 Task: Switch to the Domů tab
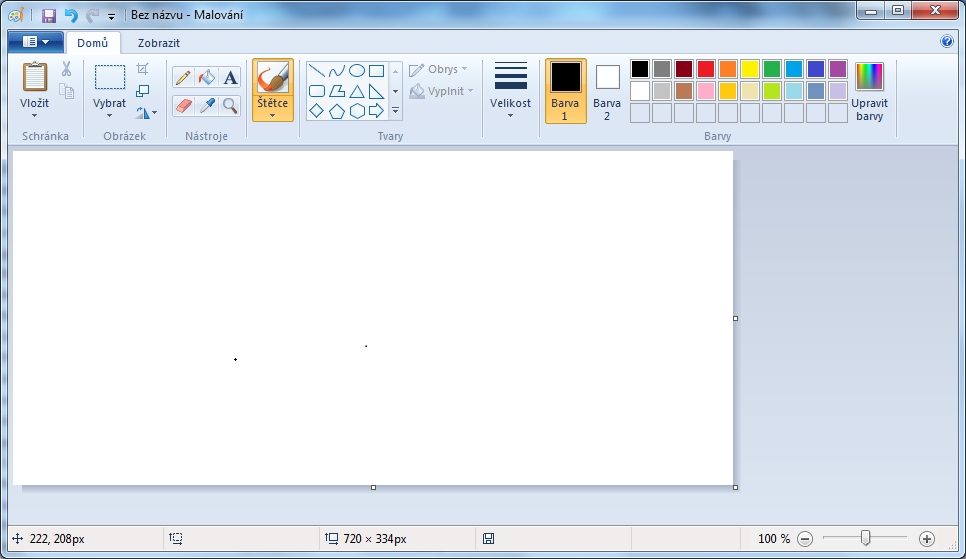[92, 43]
